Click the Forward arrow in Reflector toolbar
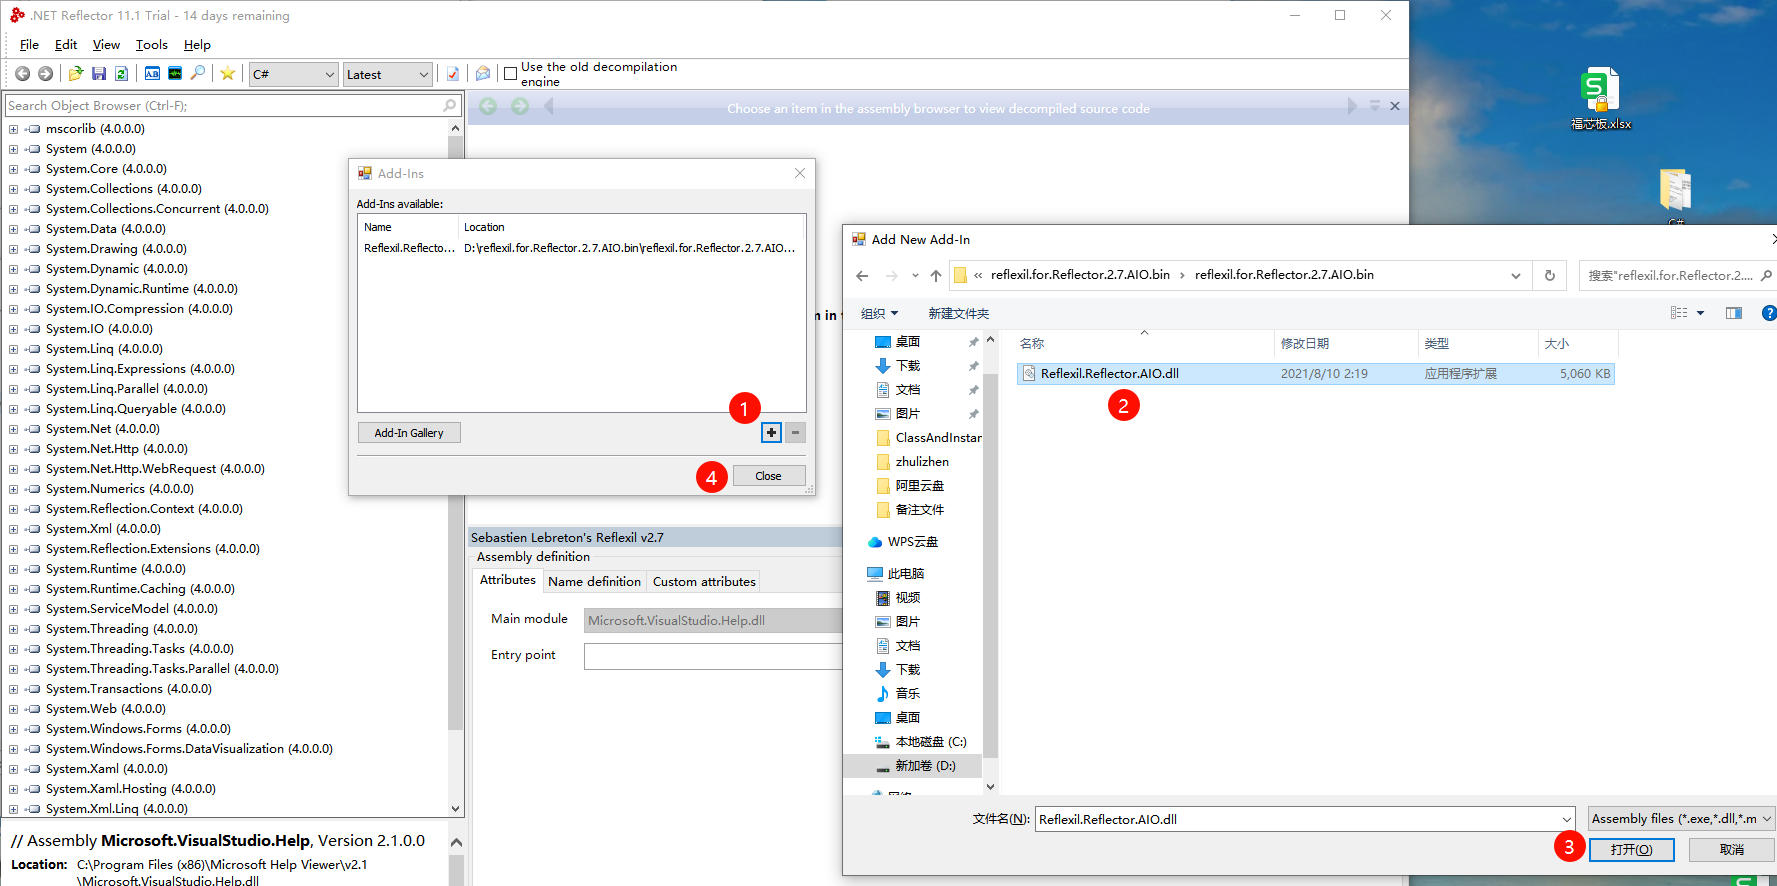This screenshot has height=886, width=1777. click(45, 74)
